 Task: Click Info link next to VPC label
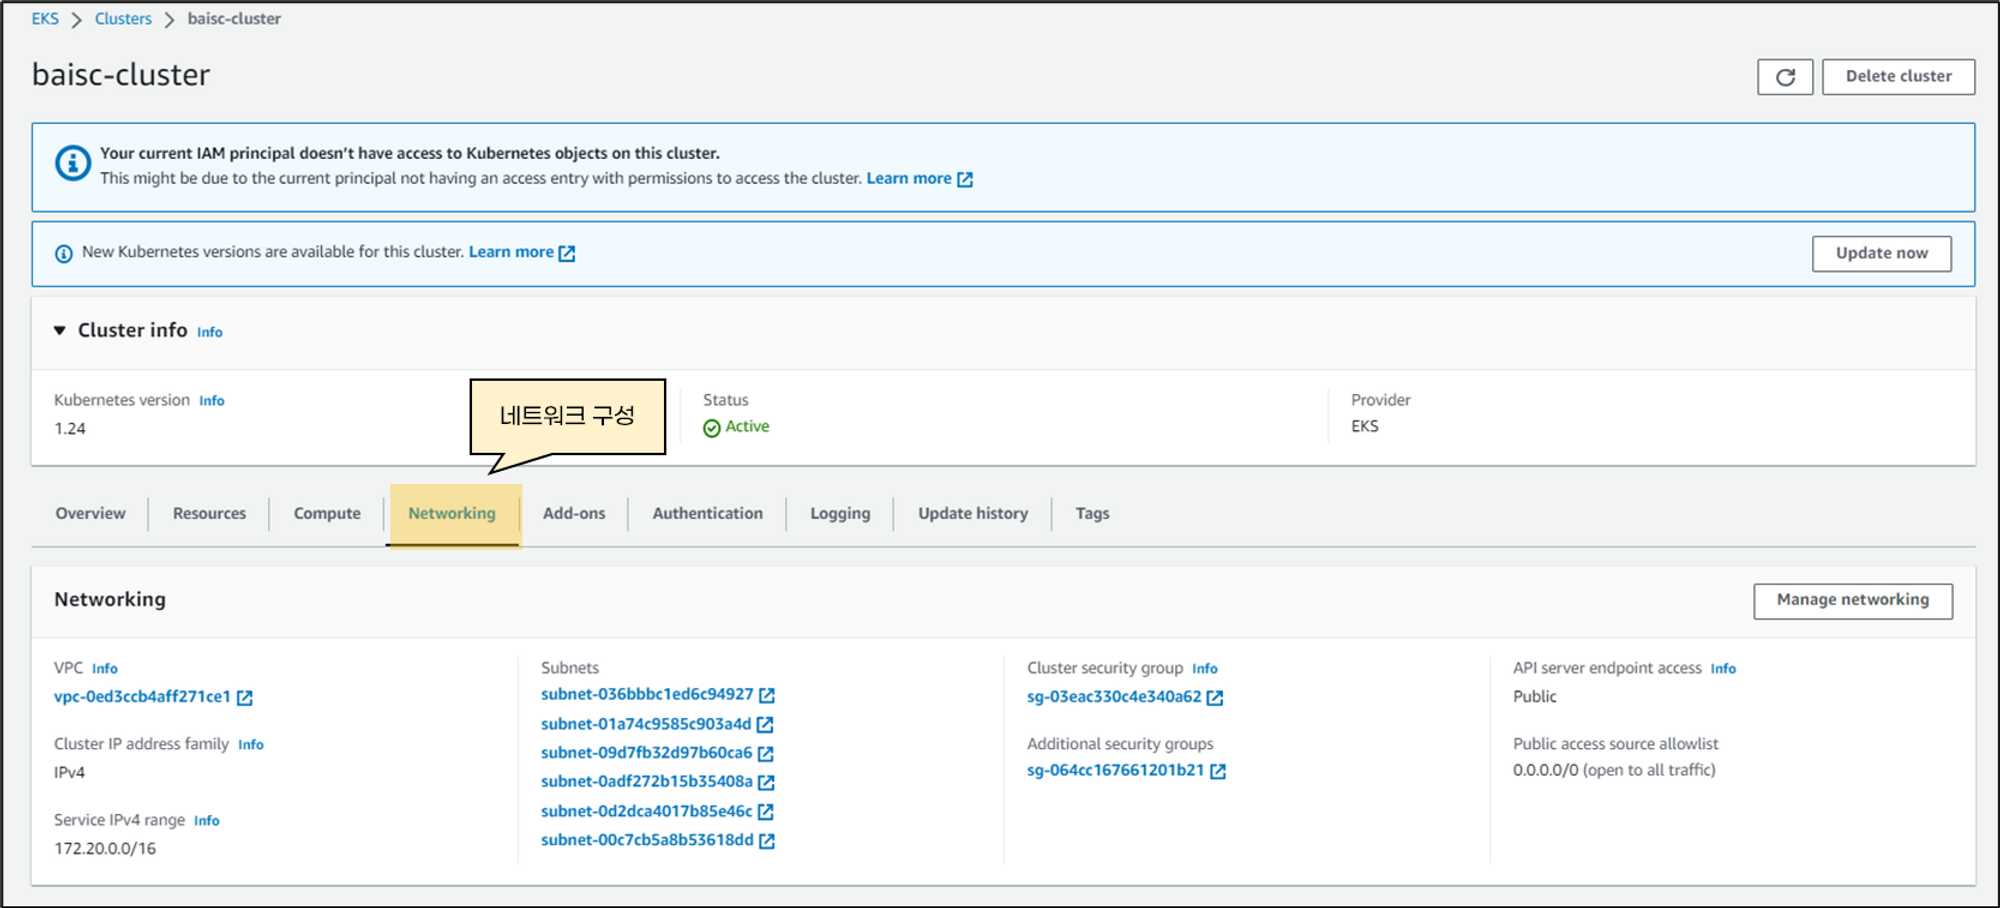(x=105, y=669)
